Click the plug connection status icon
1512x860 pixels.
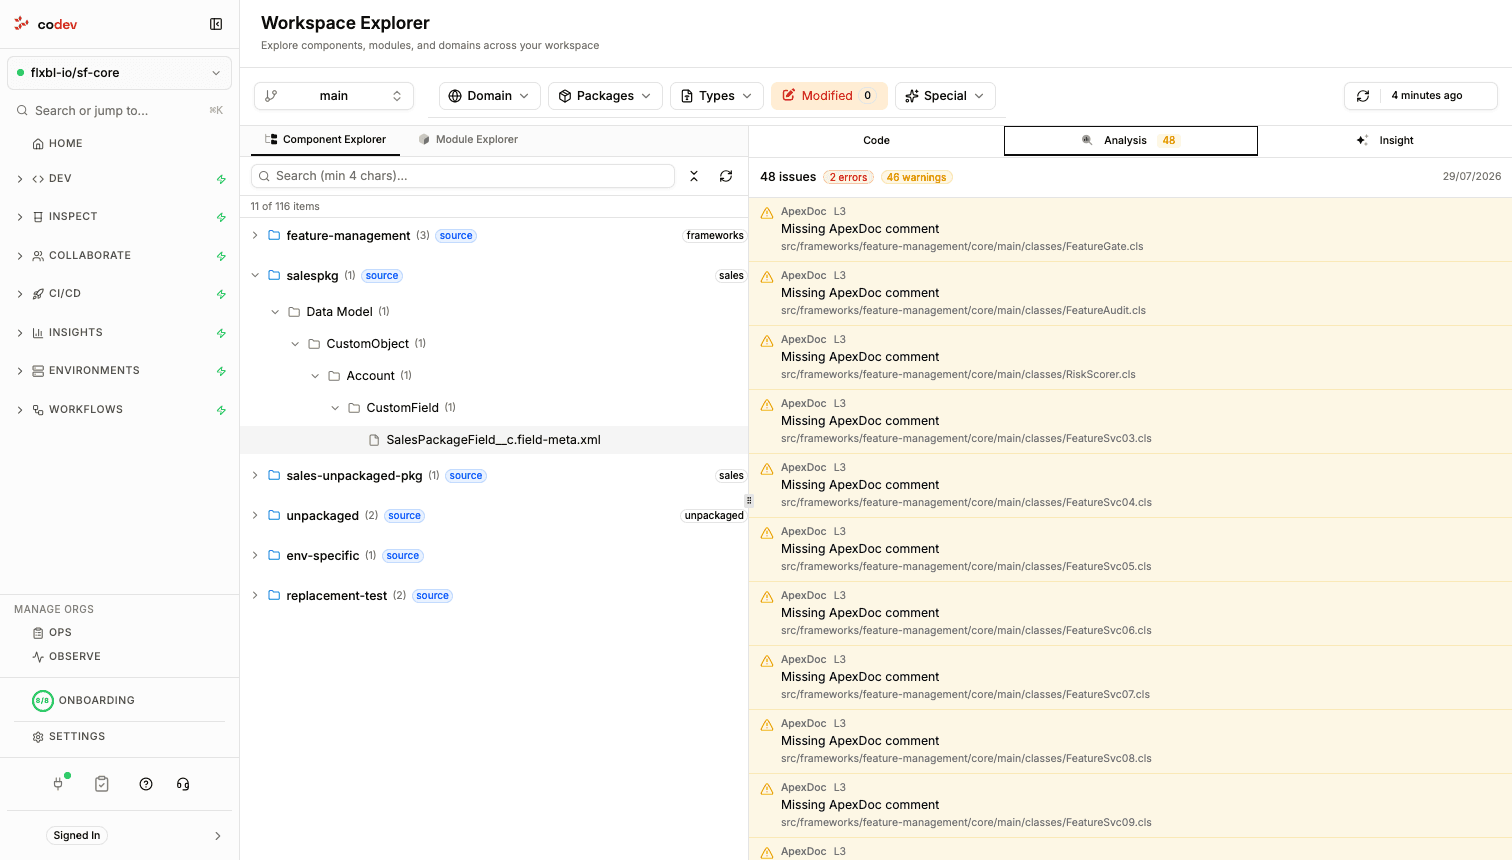click(x=59, y=783)
